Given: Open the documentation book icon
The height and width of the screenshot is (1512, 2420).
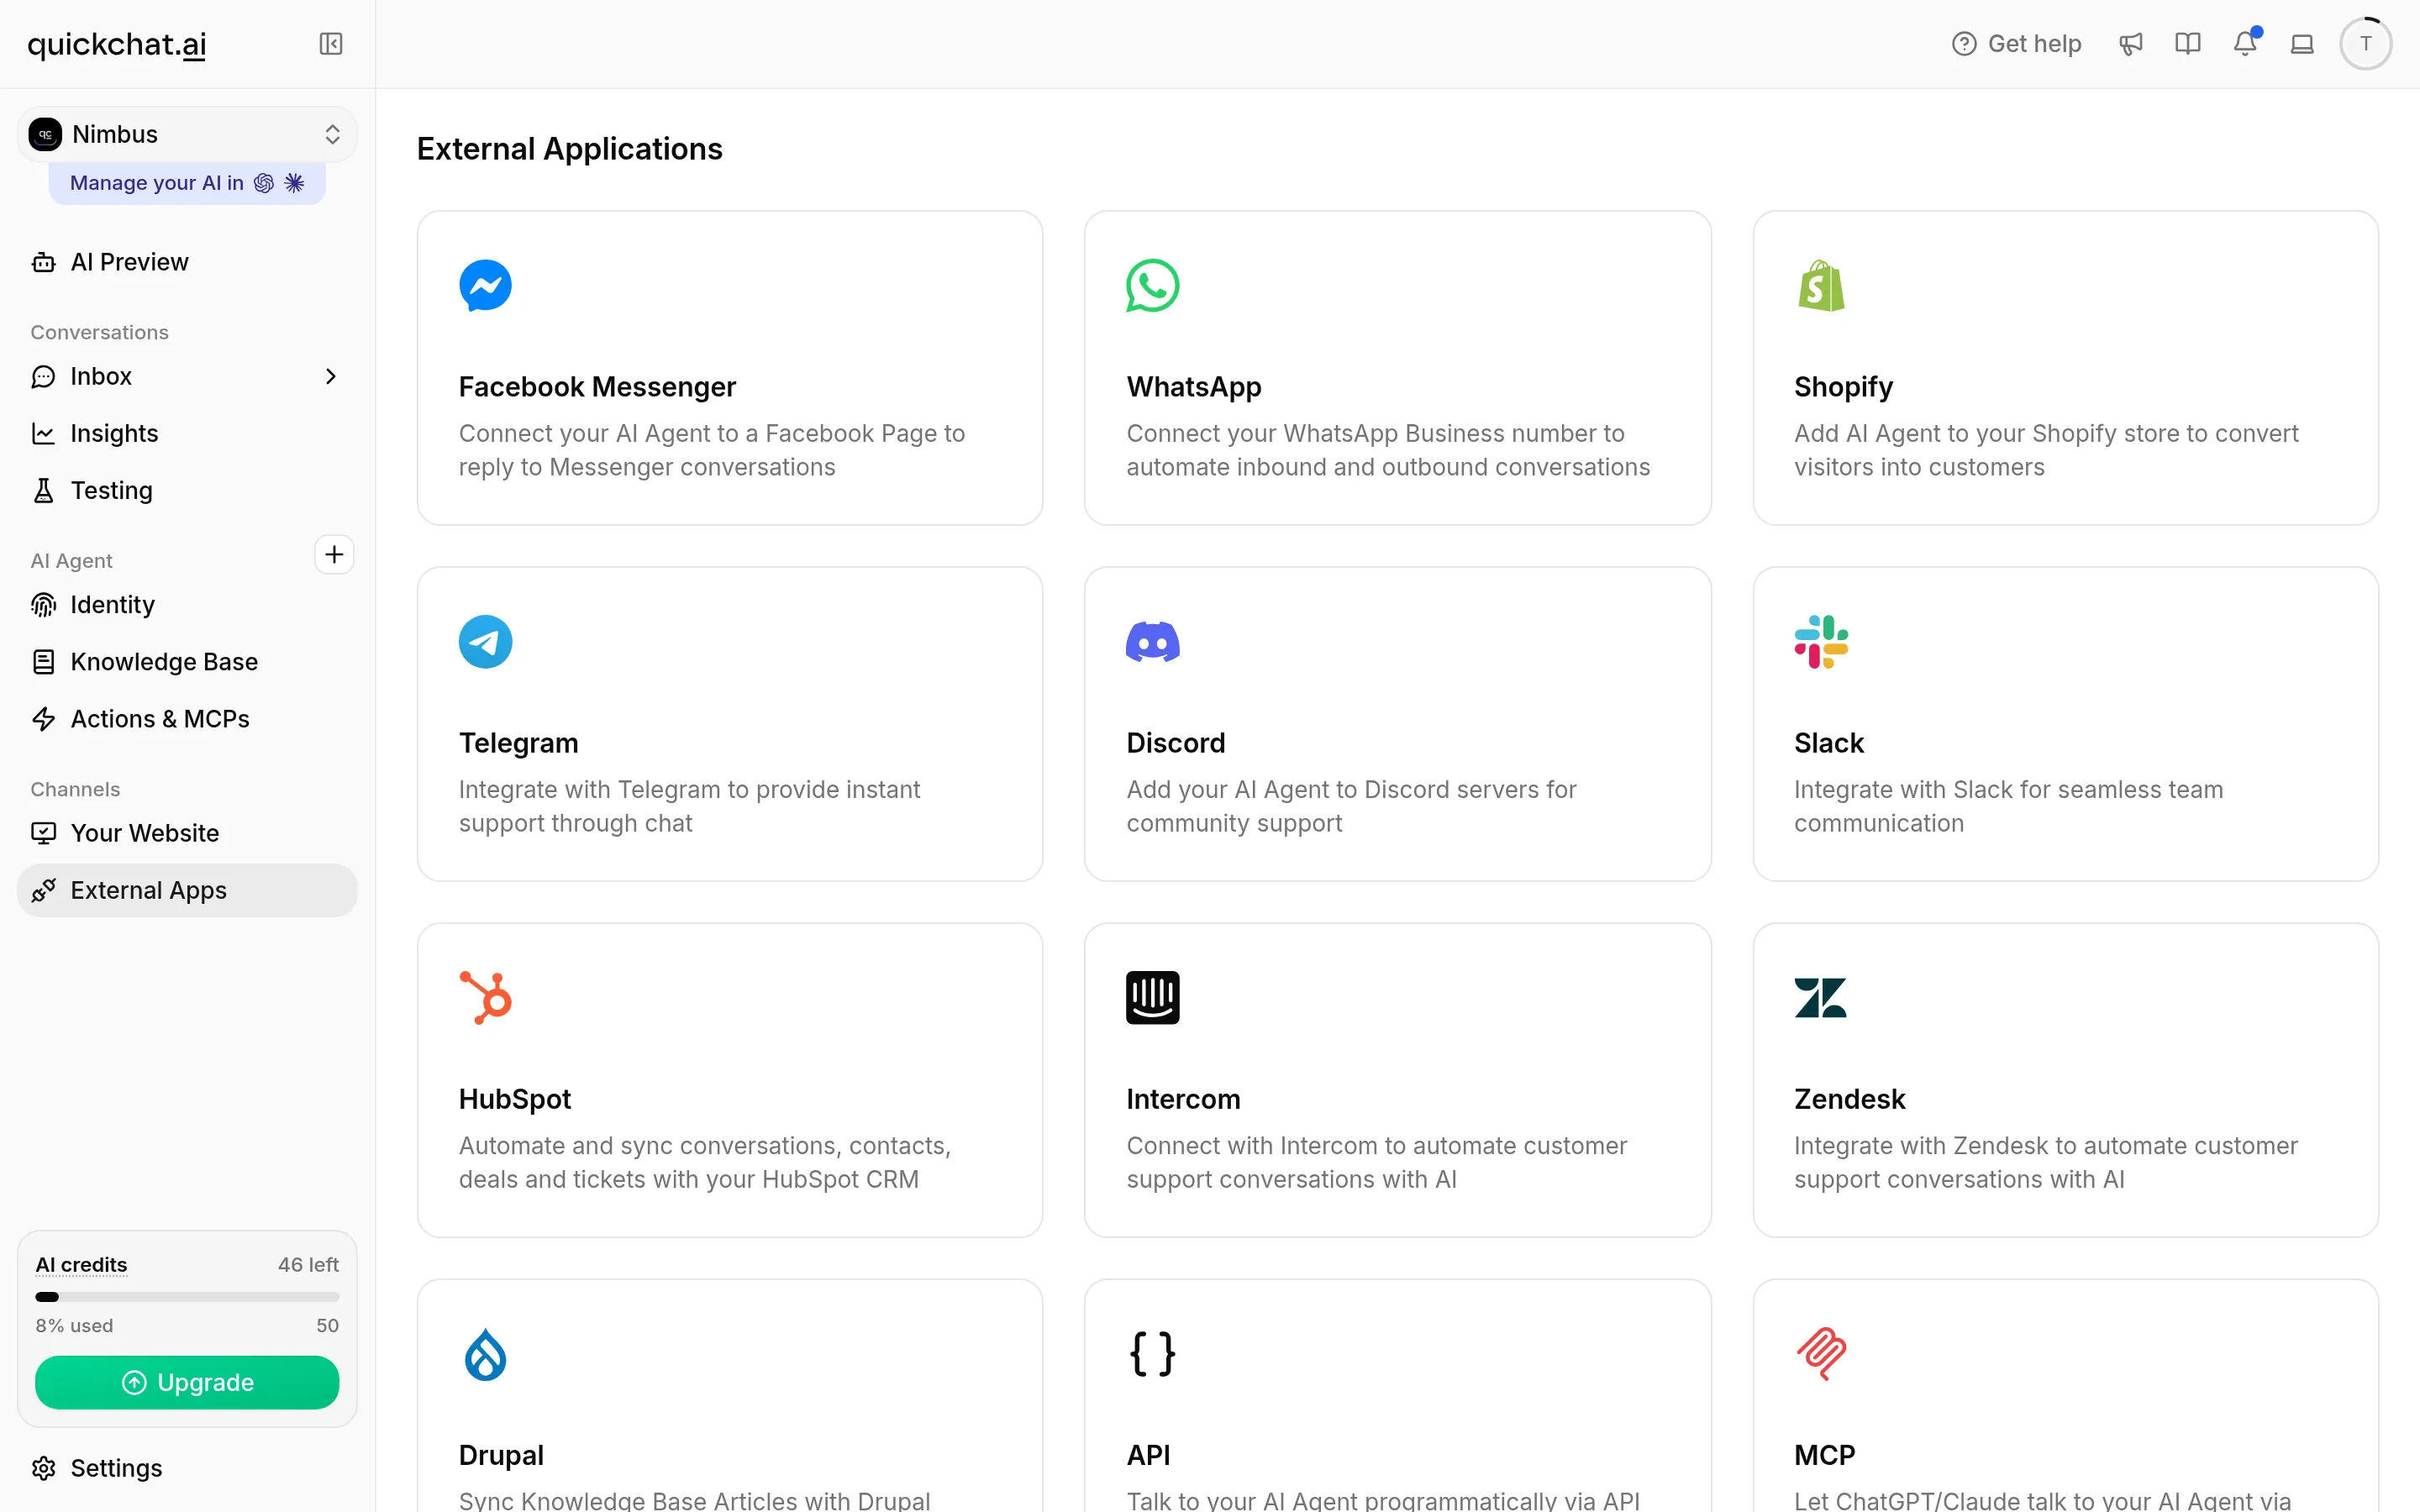Looking at the screenshot, I should (2188, 44).
